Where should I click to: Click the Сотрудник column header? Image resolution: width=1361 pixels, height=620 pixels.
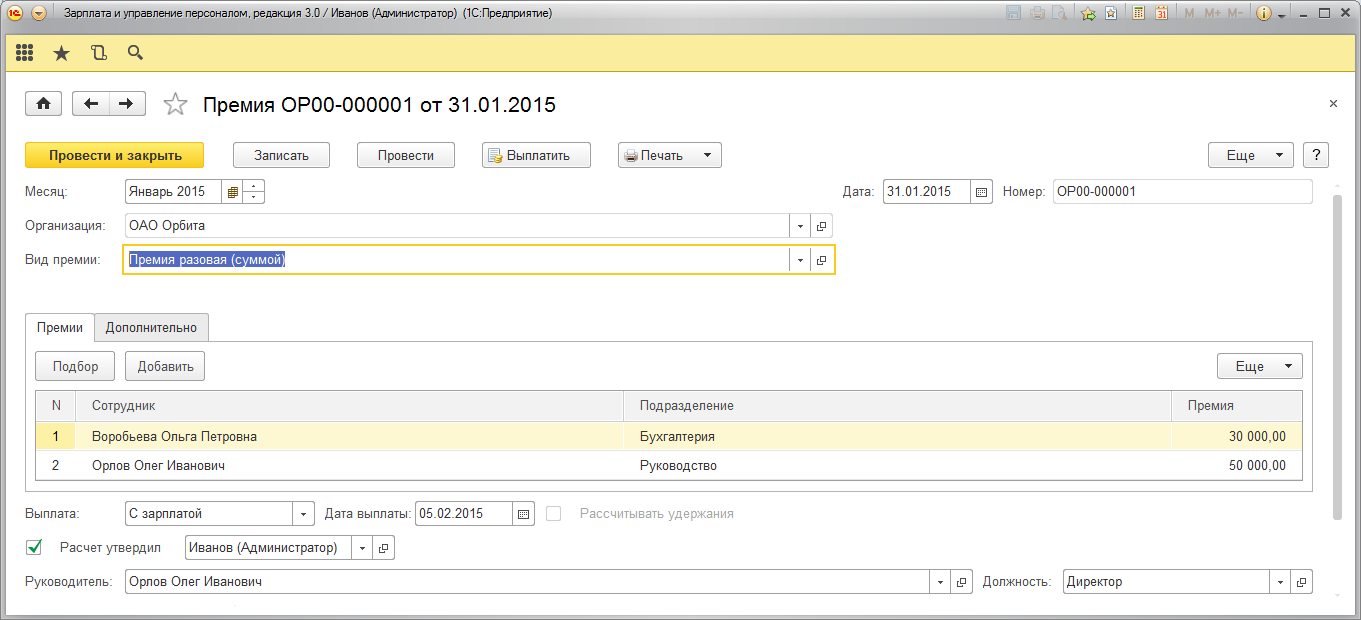pos(350,406)
